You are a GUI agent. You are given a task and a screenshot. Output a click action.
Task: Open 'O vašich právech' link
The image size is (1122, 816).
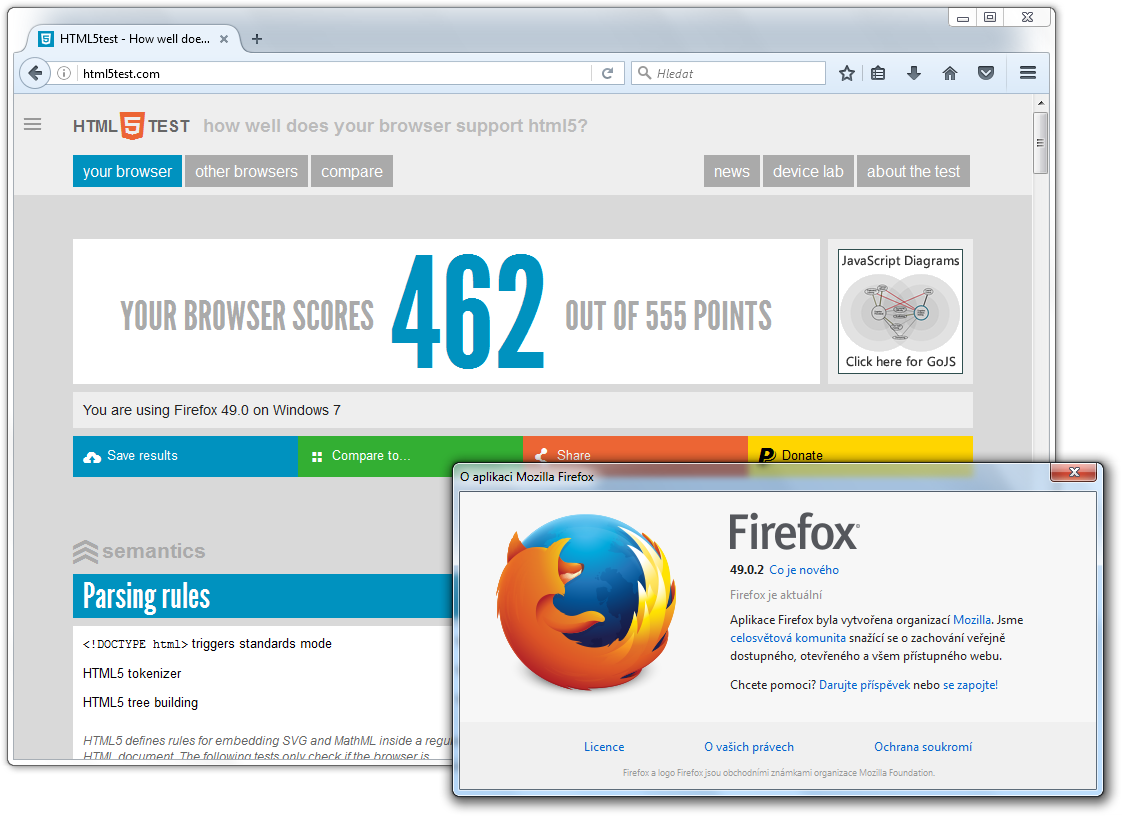point(748,747)
